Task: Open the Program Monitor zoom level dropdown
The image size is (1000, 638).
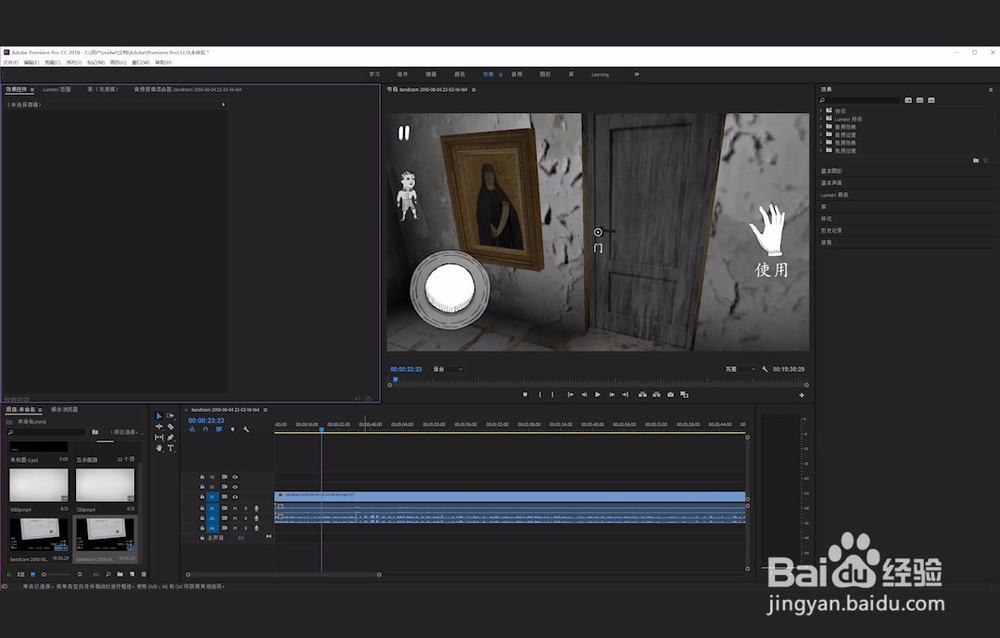Action: click(x=448, y=369)
